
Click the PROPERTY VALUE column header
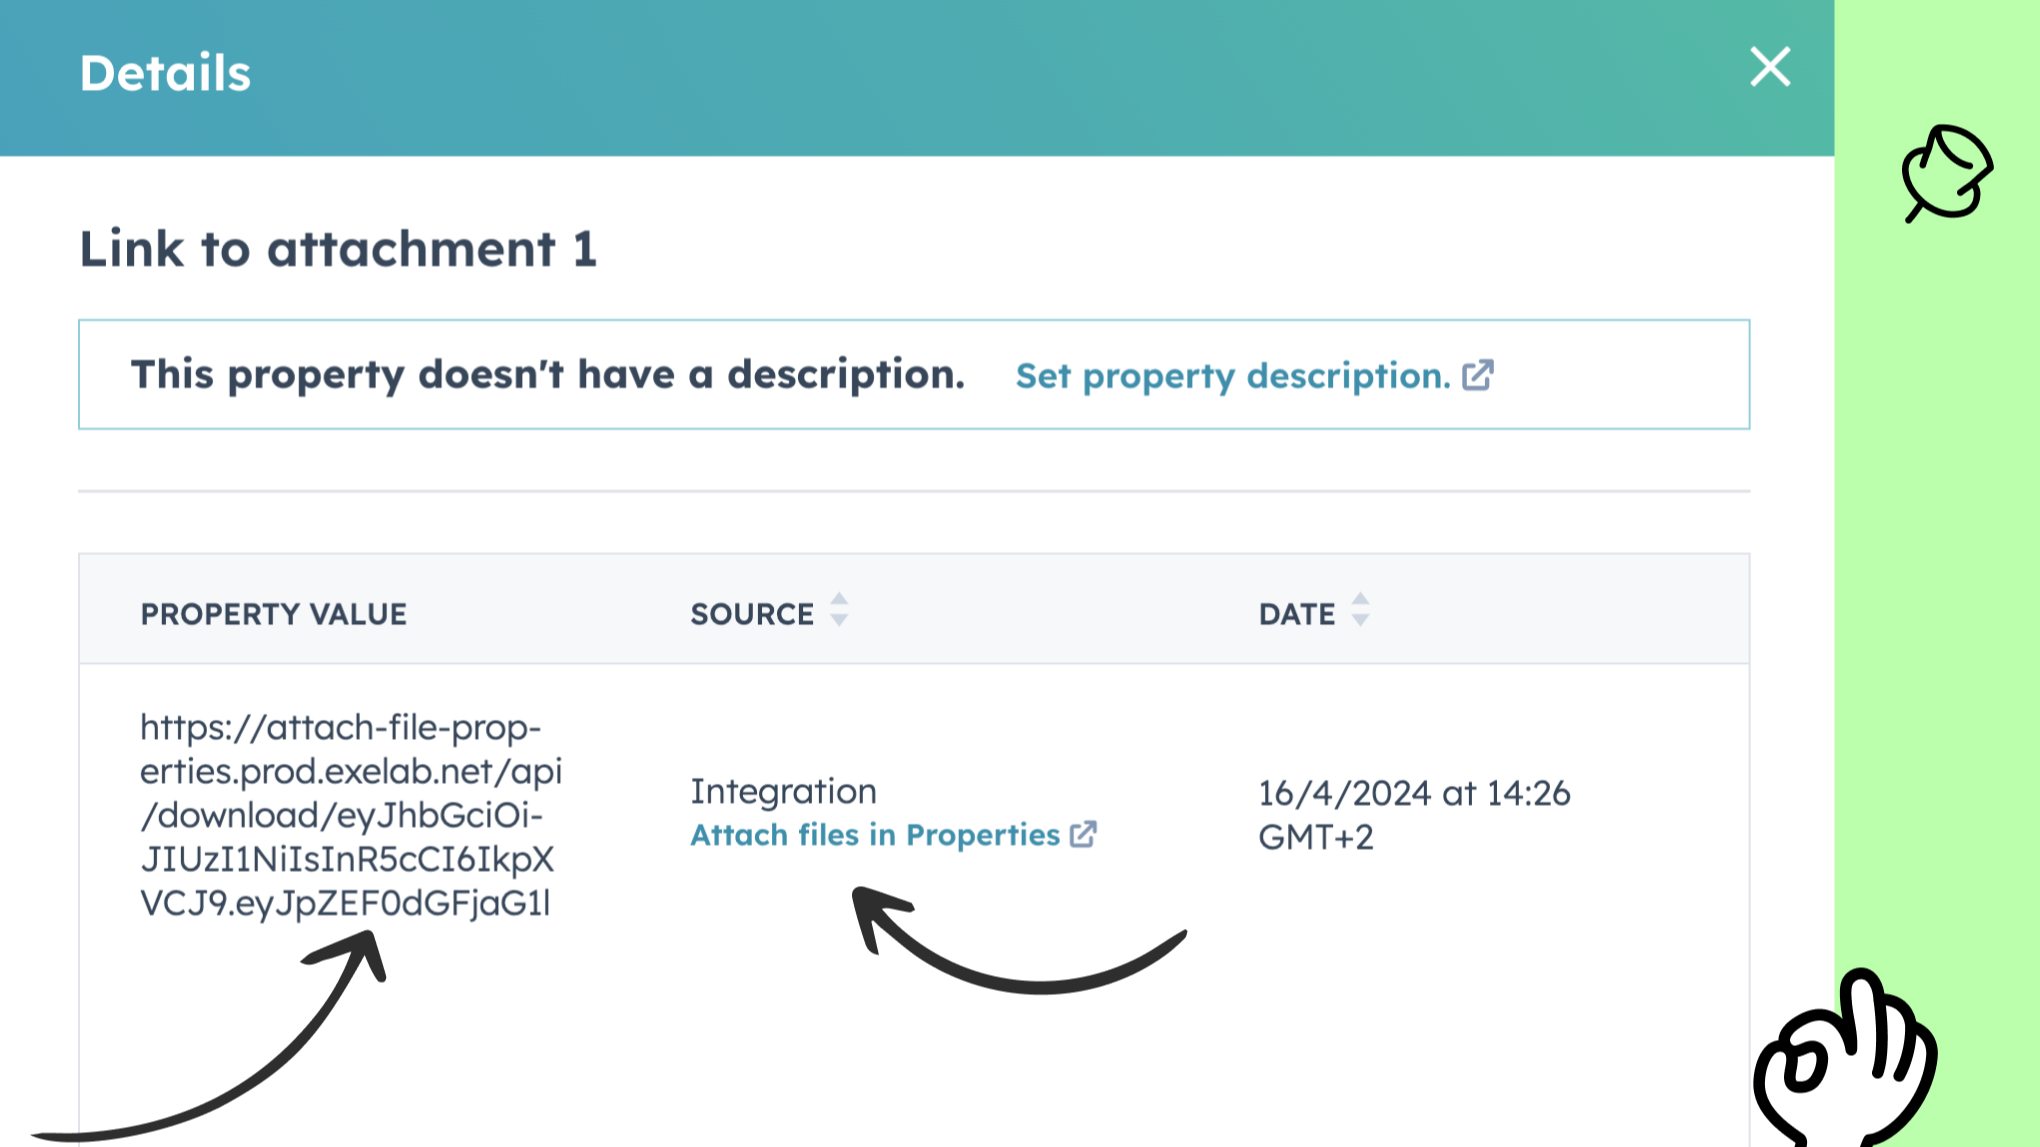pos(273,614)
